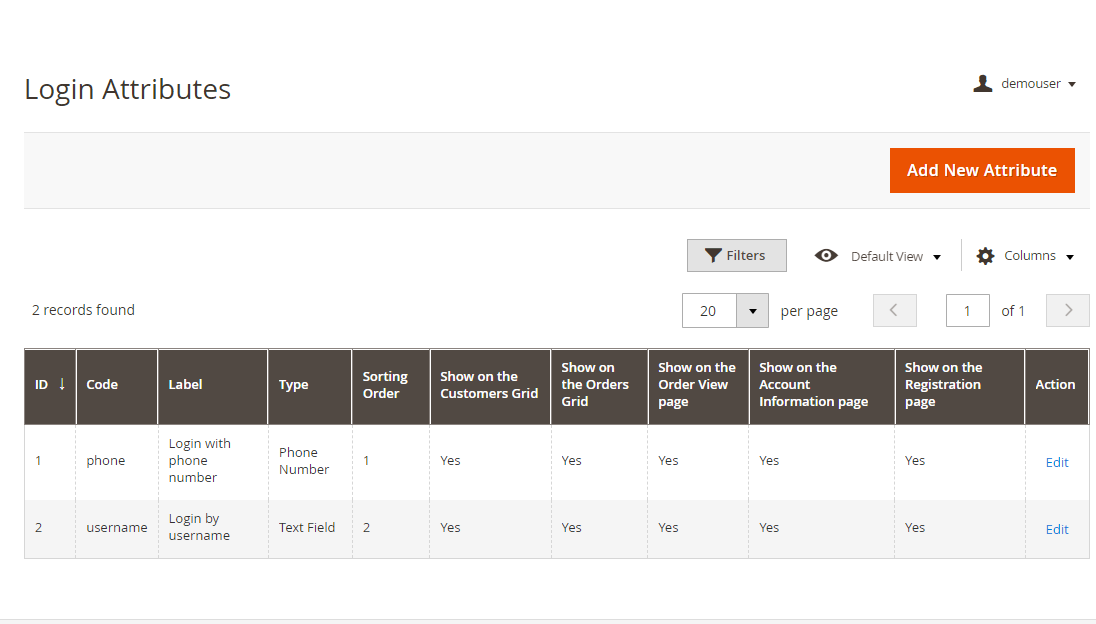Viewport: 1096px width, 624px height.
Task: Open the Filters panel
Action: [x=737, y=256]
